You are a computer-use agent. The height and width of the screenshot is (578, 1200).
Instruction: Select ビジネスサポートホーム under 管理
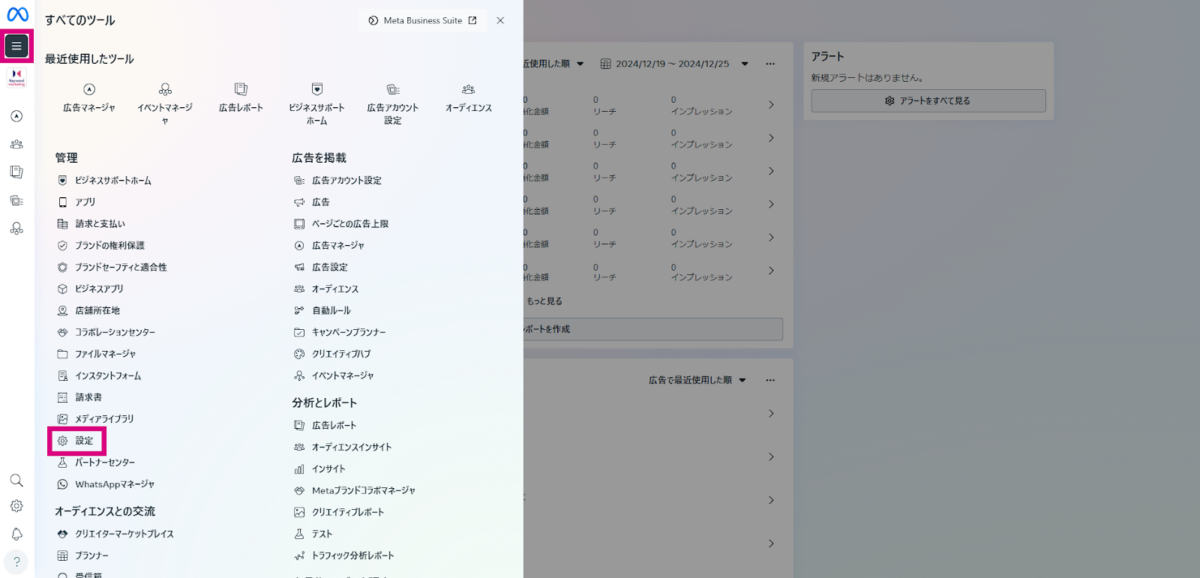click(105, 180)
